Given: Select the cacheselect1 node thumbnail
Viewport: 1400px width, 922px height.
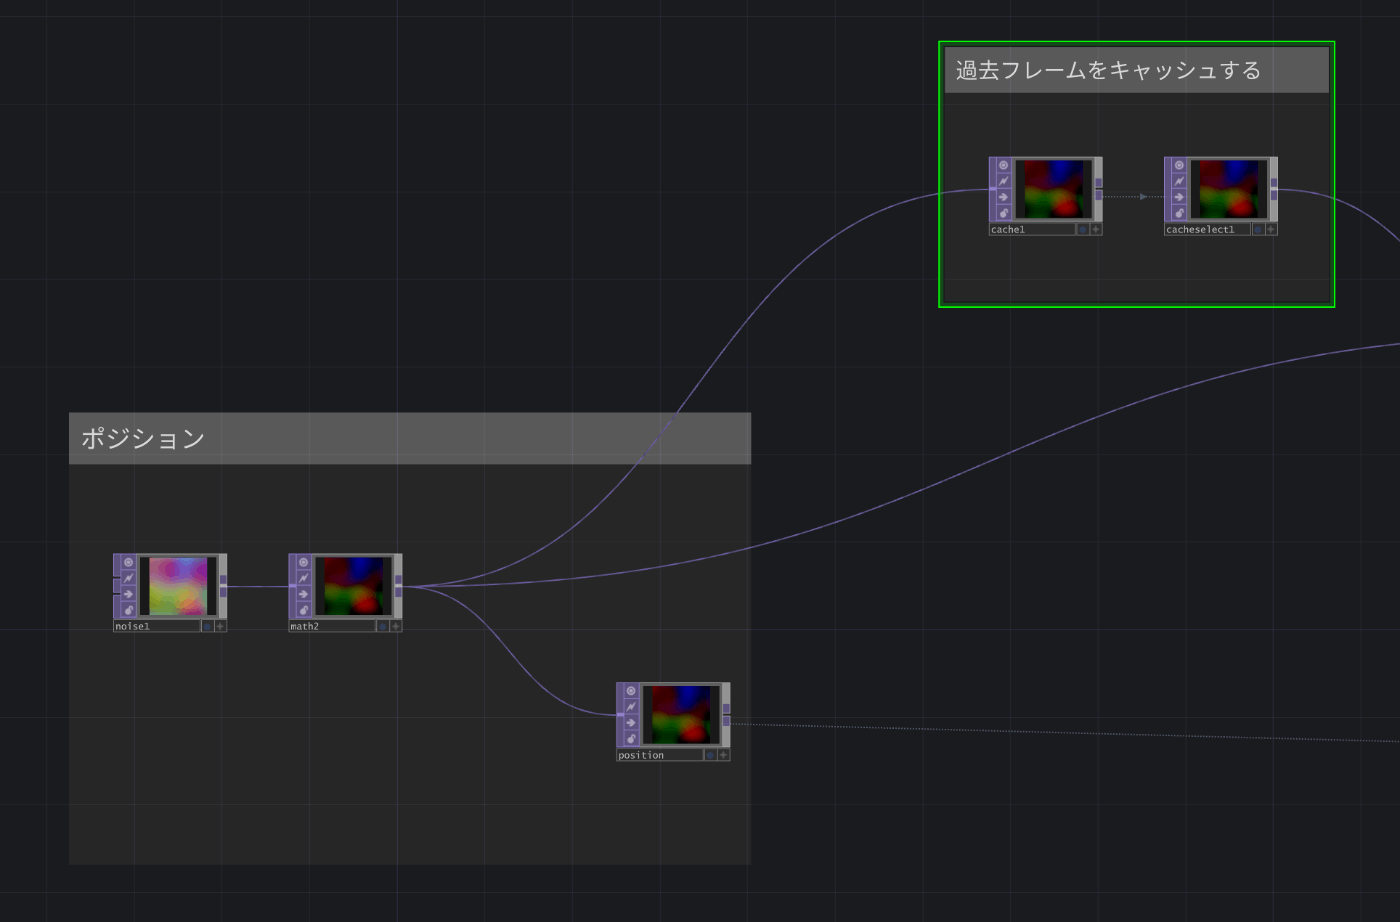Looking at the screenshot, I should coord(1228,189).
